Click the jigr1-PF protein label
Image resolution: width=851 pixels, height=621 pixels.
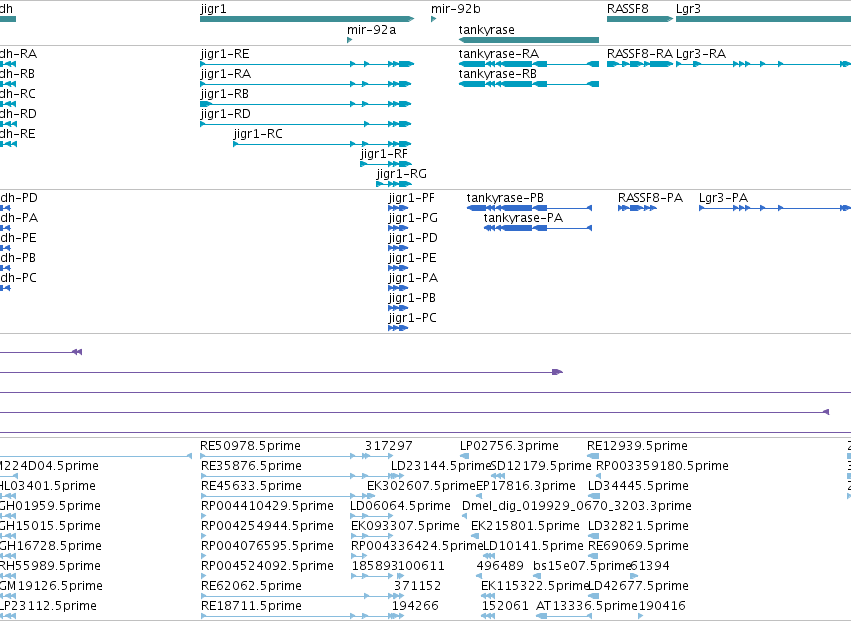tap(411, 198)
